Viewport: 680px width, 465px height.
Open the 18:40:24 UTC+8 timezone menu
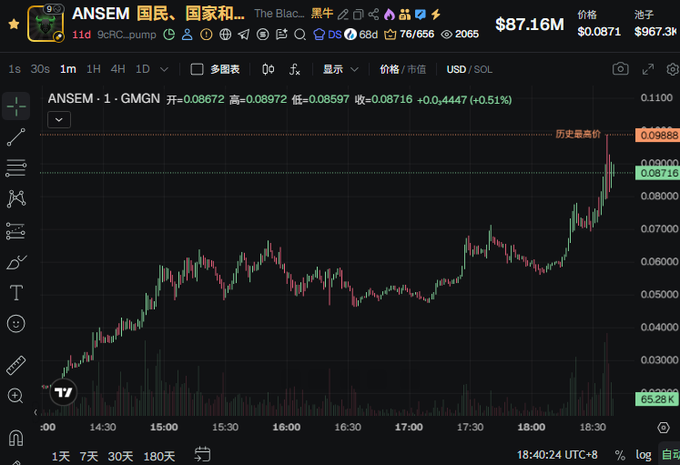[x=557, y=455]
